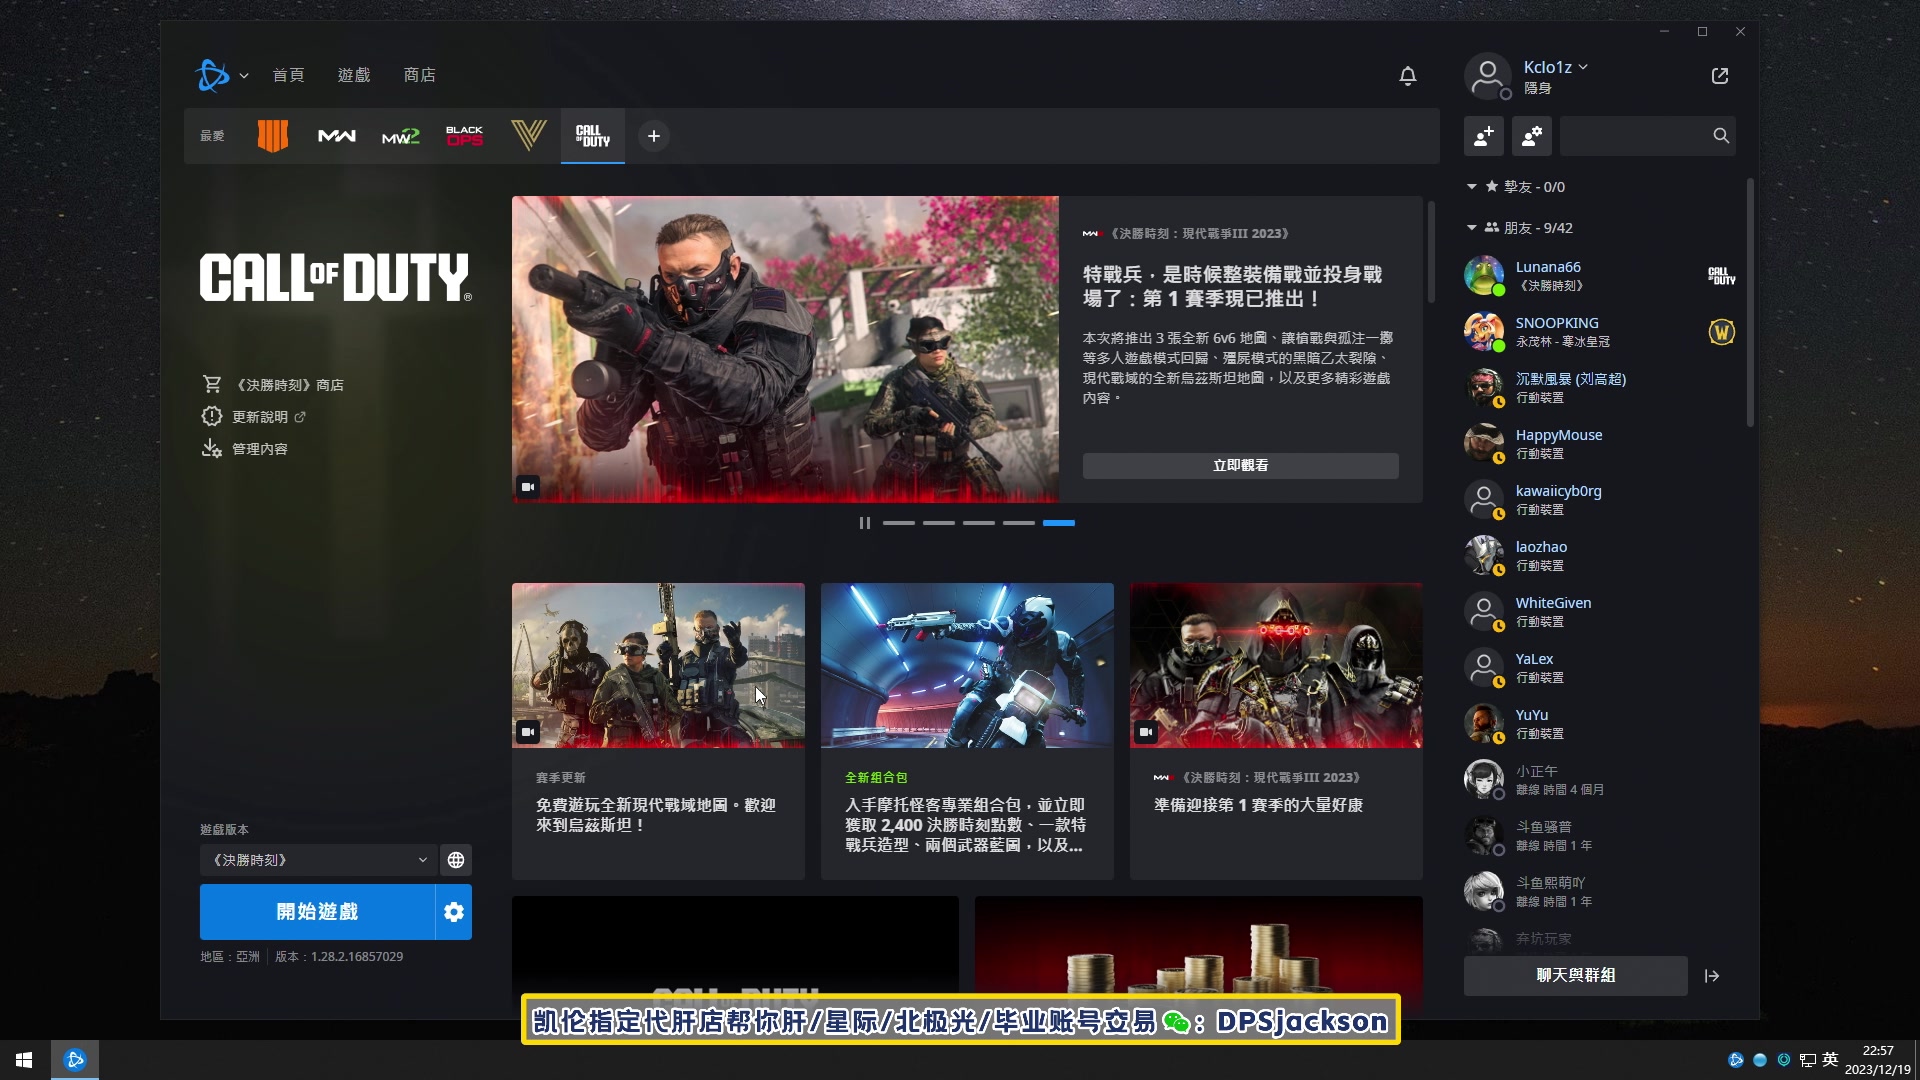Open game options gear next to play button
The width and height of the screenshot is (1920, 1080).
(454, 912)
